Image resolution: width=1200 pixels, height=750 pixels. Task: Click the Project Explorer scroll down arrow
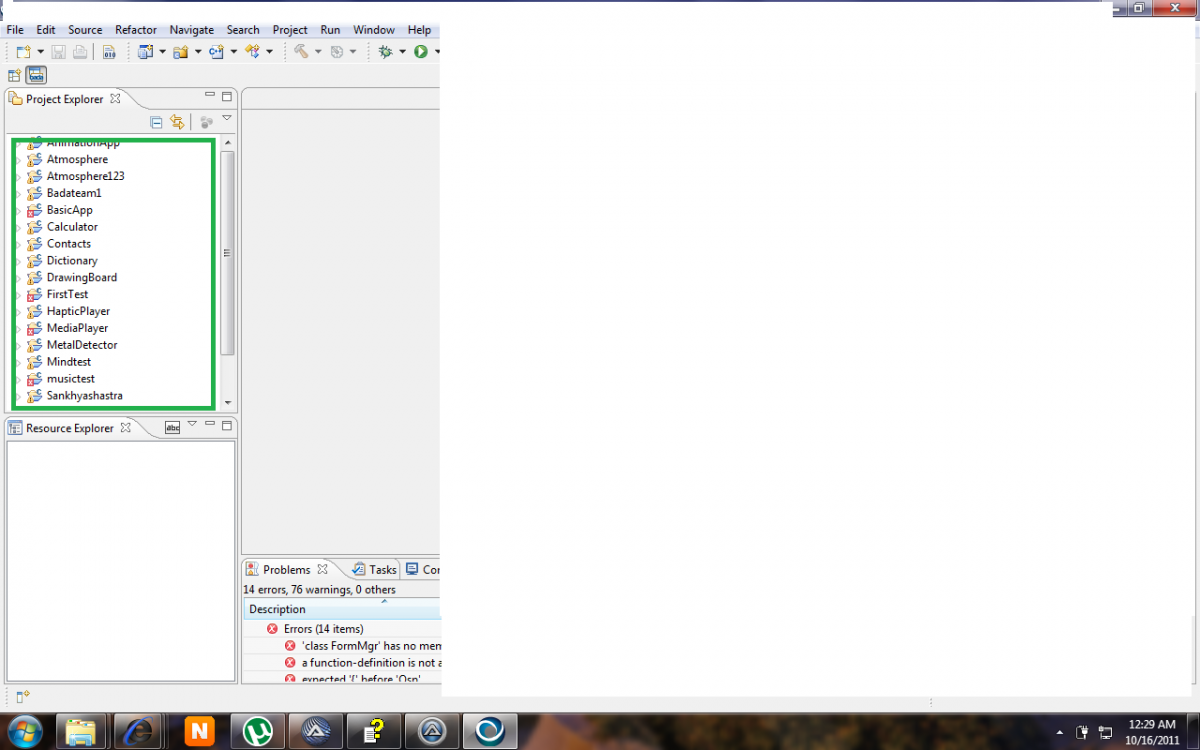point(228,402)
